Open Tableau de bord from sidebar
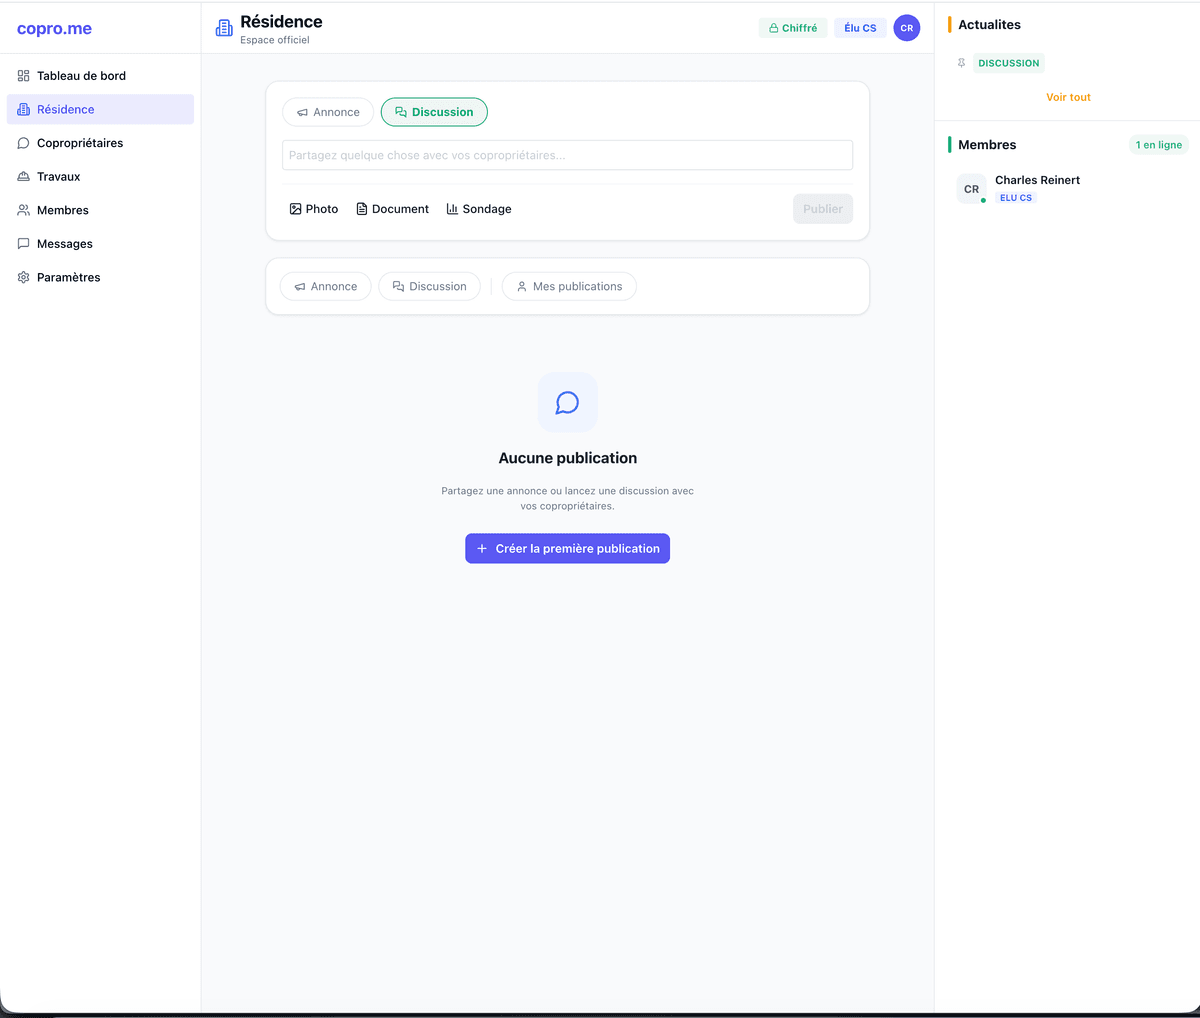The image size is (1200, 1018). (x=81, y=76)
